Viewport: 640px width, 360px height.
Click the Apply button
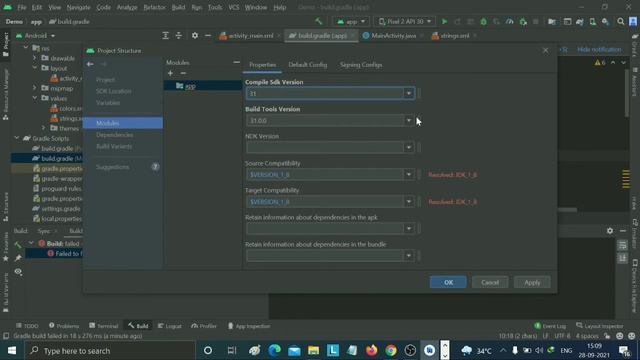pyautogui.click(x=532, y=282)
